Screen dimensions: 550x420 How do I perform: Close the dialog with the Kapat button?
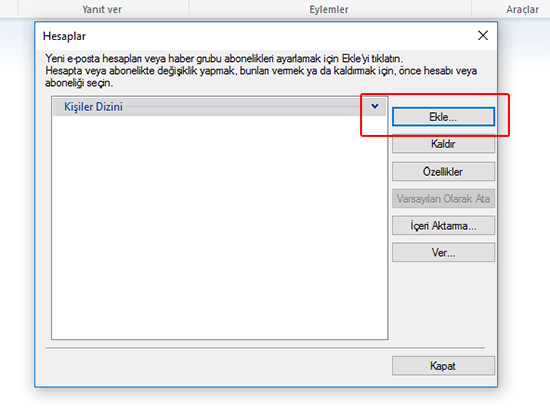(x=443, y=366)
